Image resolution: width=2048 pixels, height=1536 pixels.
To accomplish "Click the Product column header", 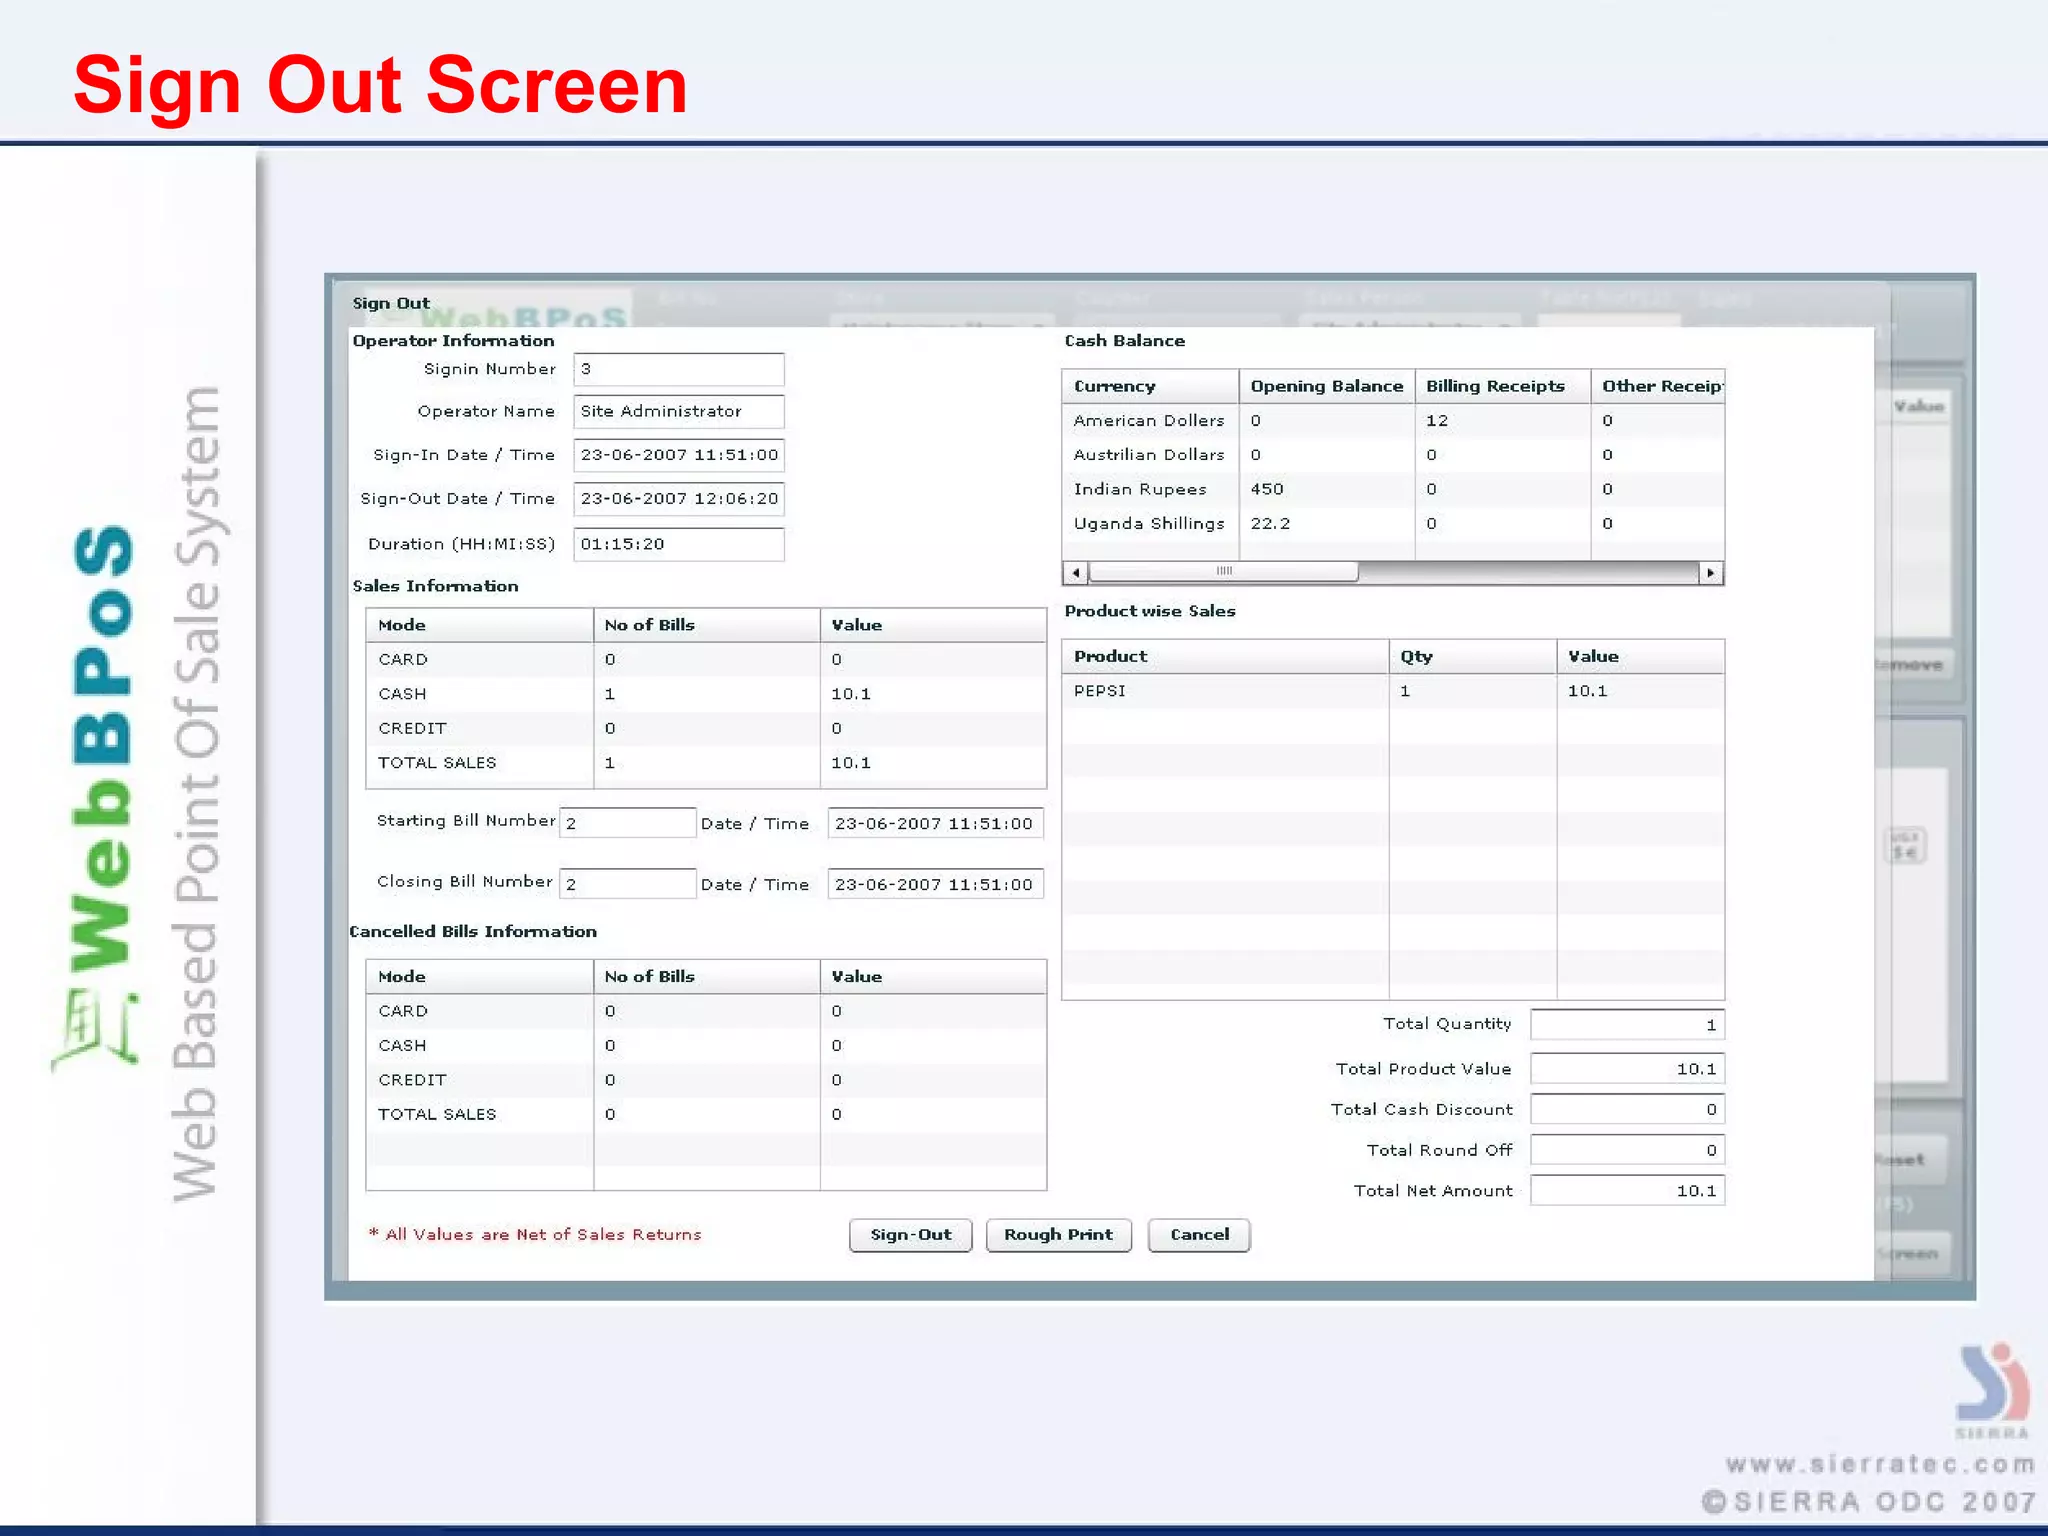I will [x=1225, y=656].
